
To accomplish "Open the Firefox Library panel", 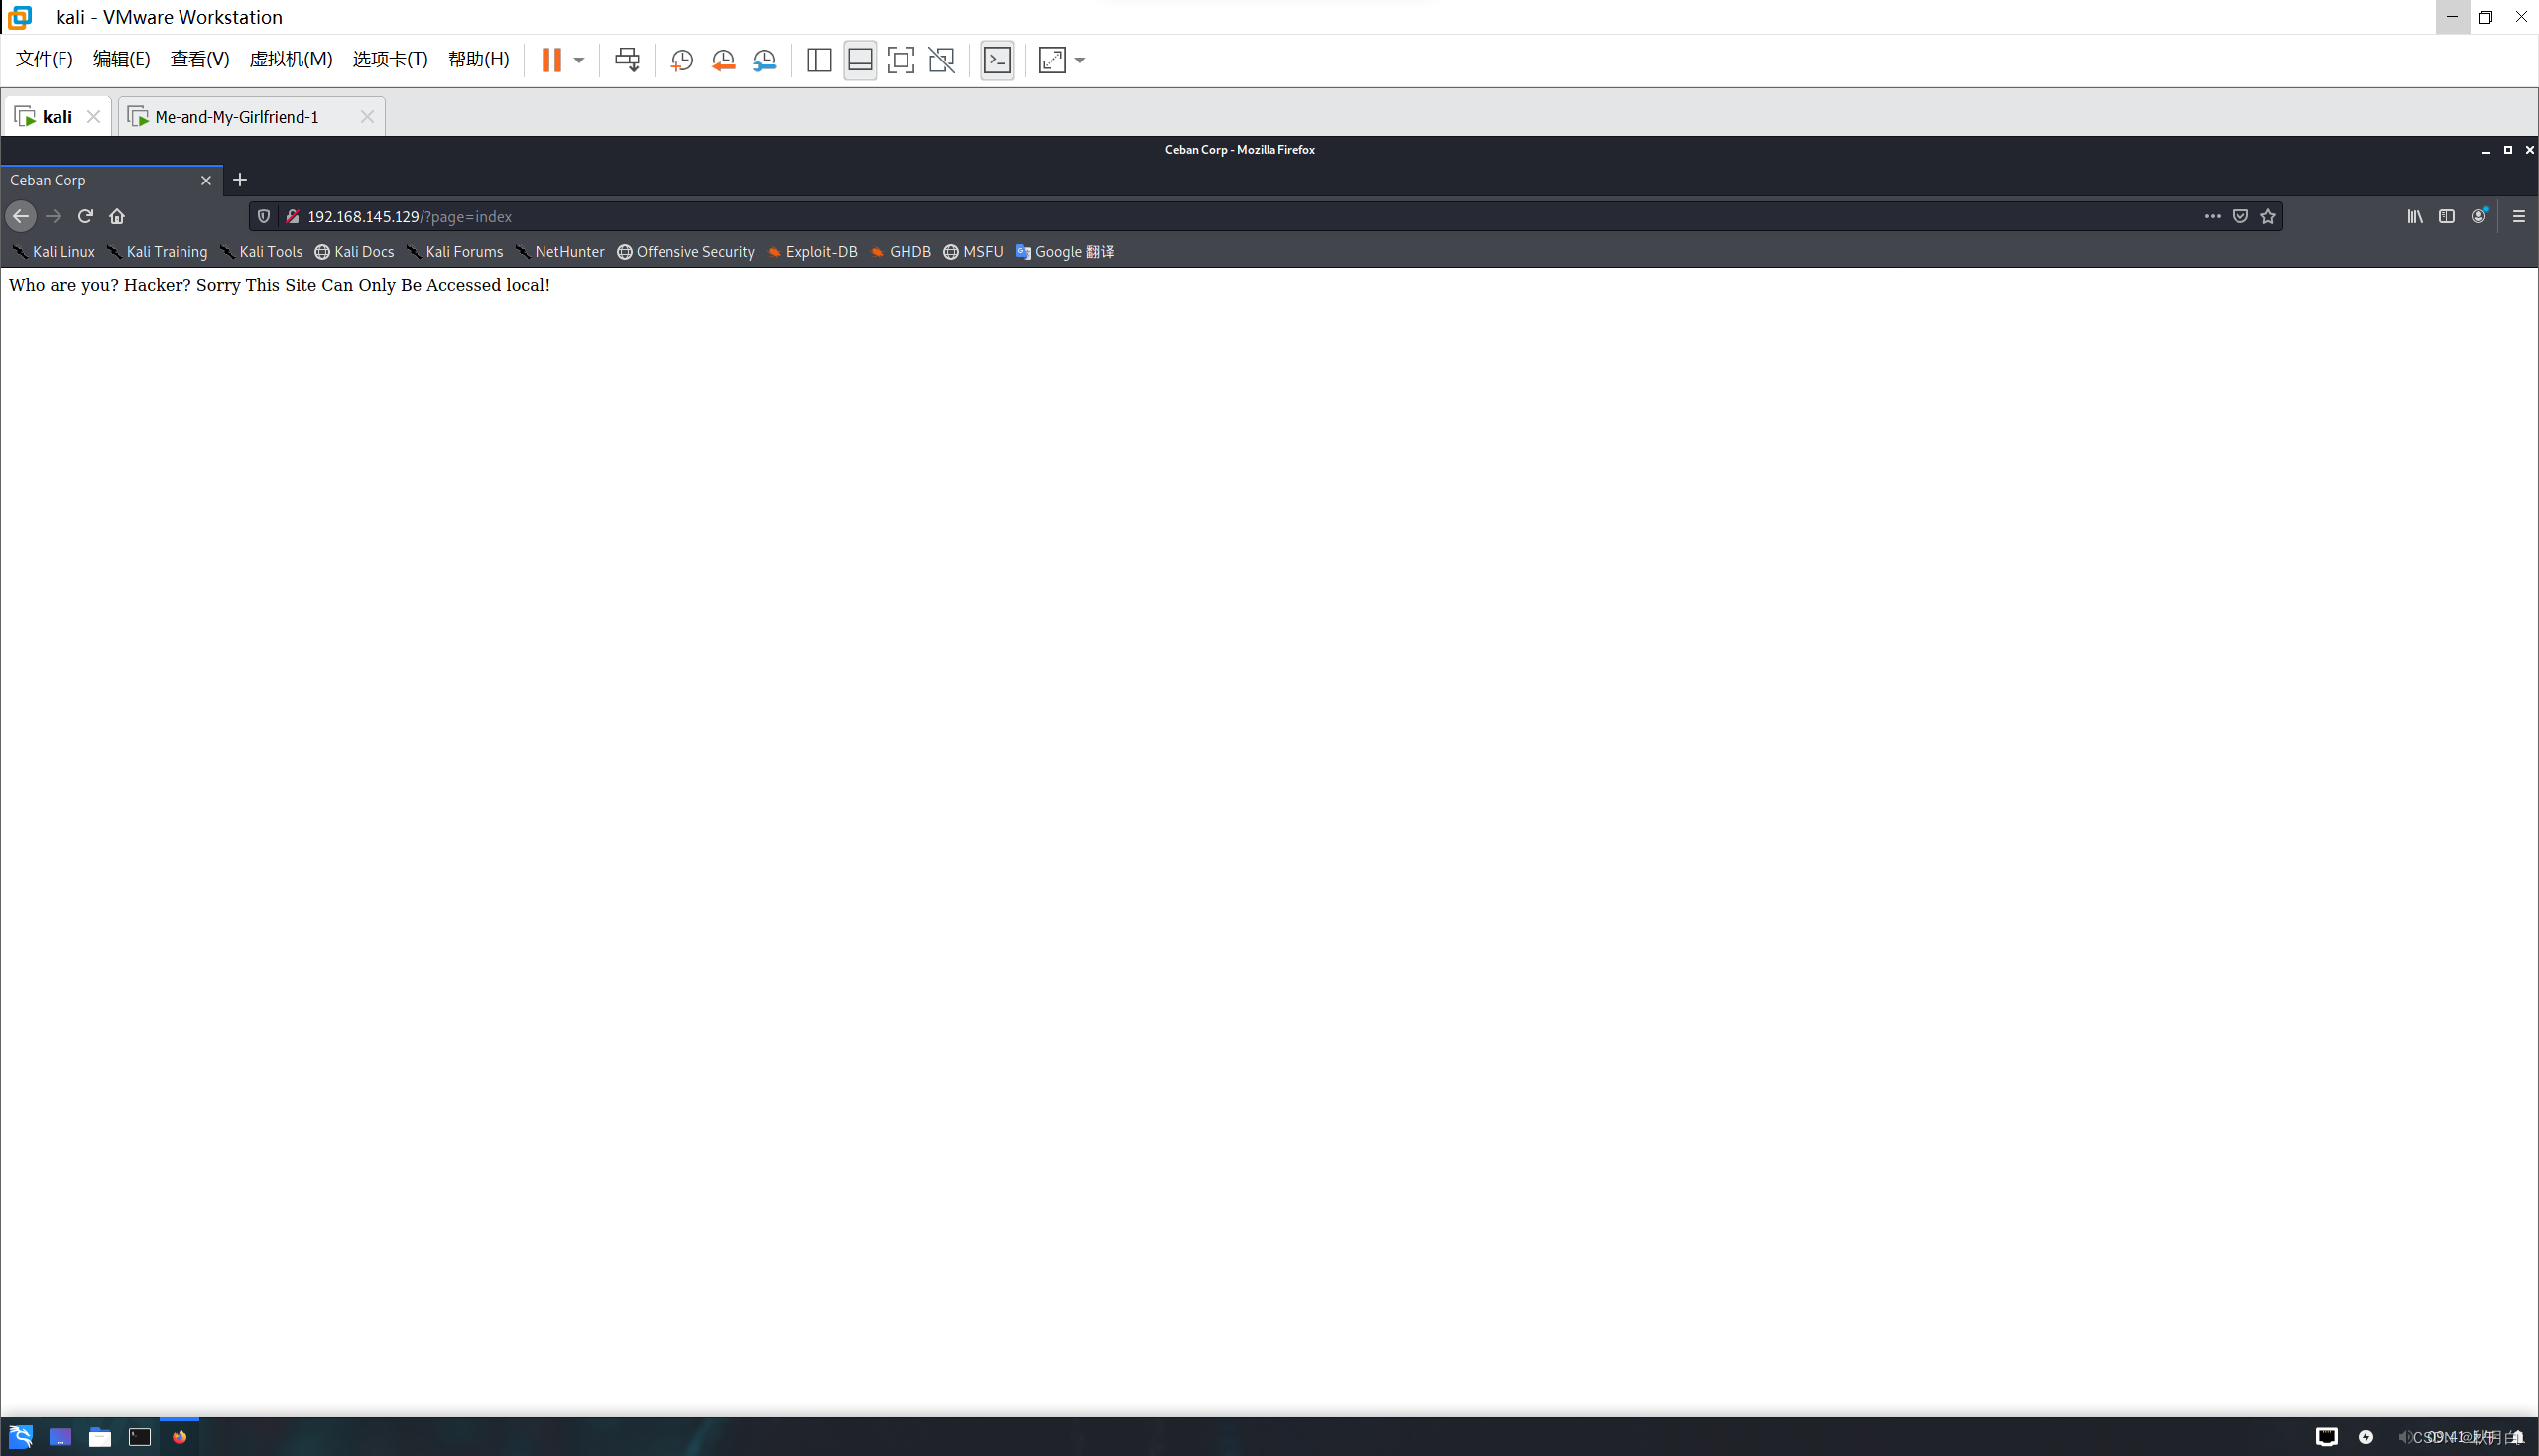I will click(2414, 216).
